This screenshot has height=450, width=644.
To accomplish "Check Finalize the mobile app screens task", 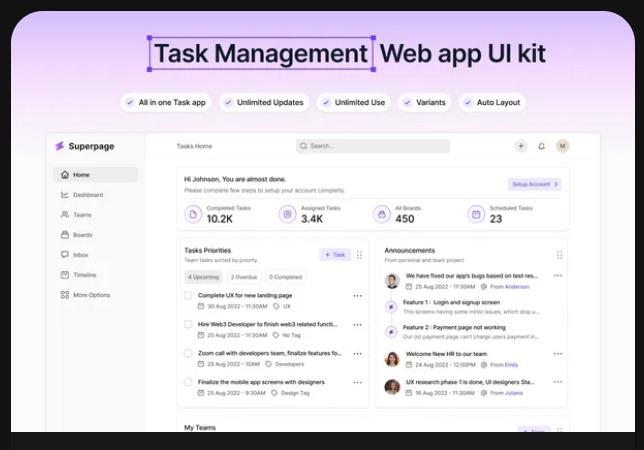I will tap(188, 382).
